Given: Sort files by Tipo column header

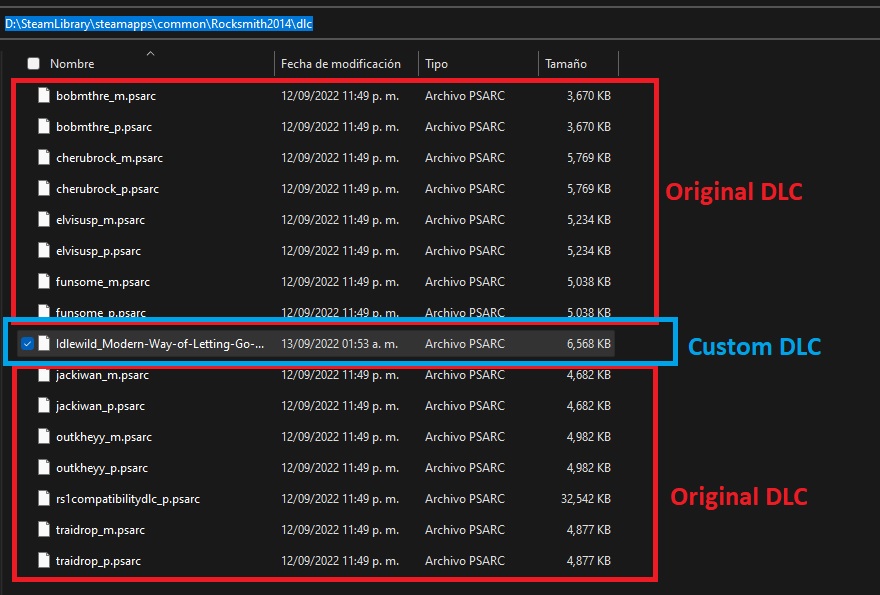Looking at the screenshot, I should (436, 64).
